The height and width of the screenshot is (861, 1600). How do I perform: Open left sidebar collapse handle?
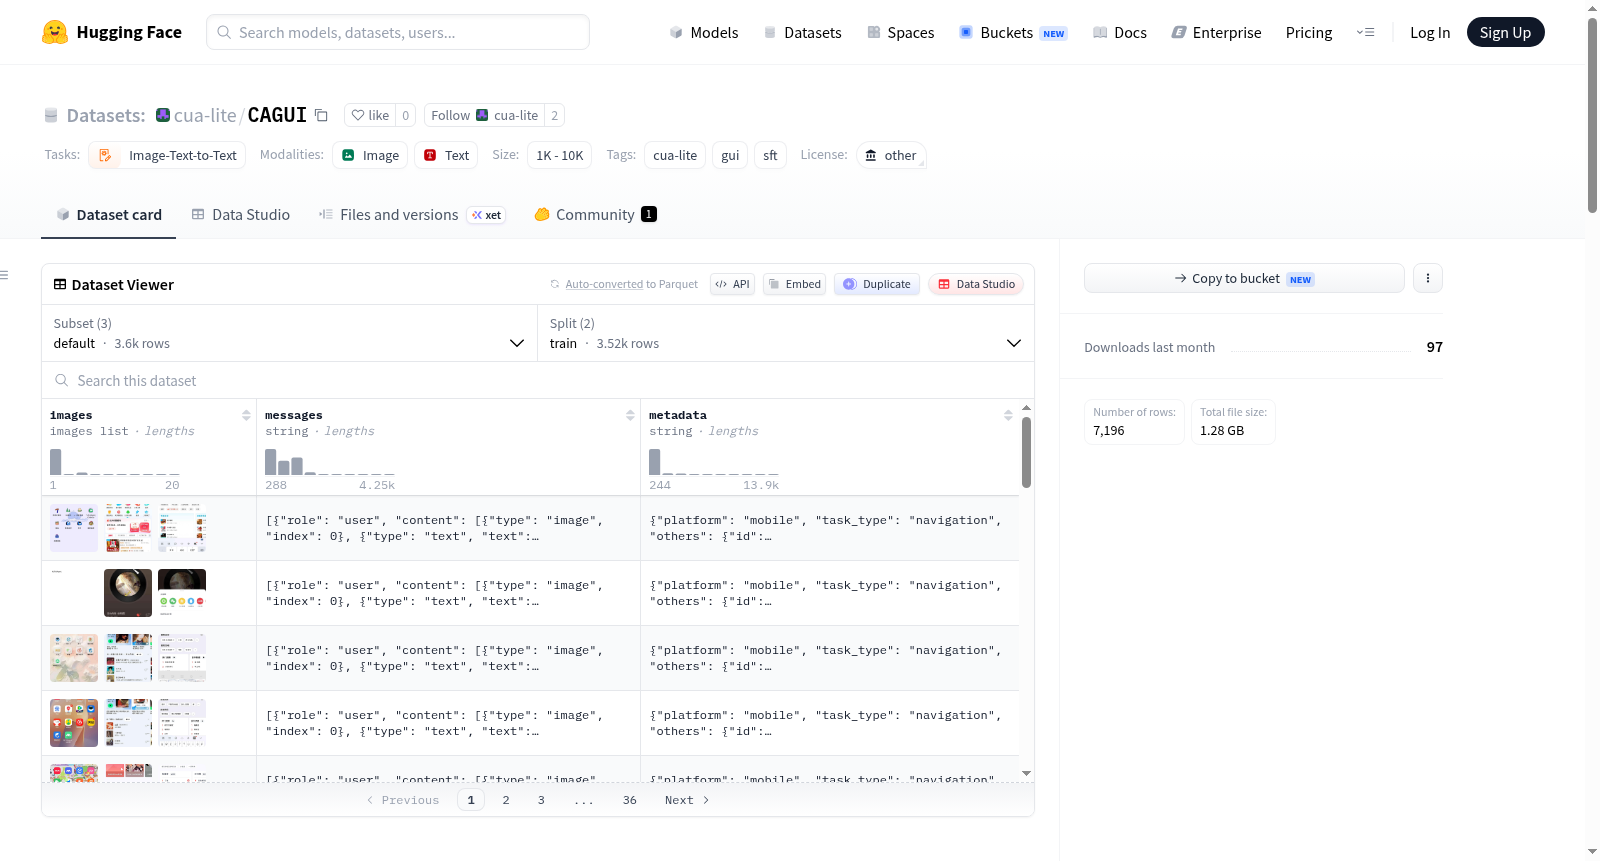click(4, 275)
